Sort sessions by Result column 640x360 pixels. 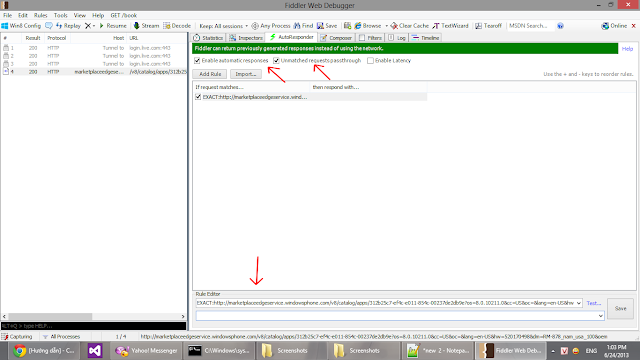(33, 38)
